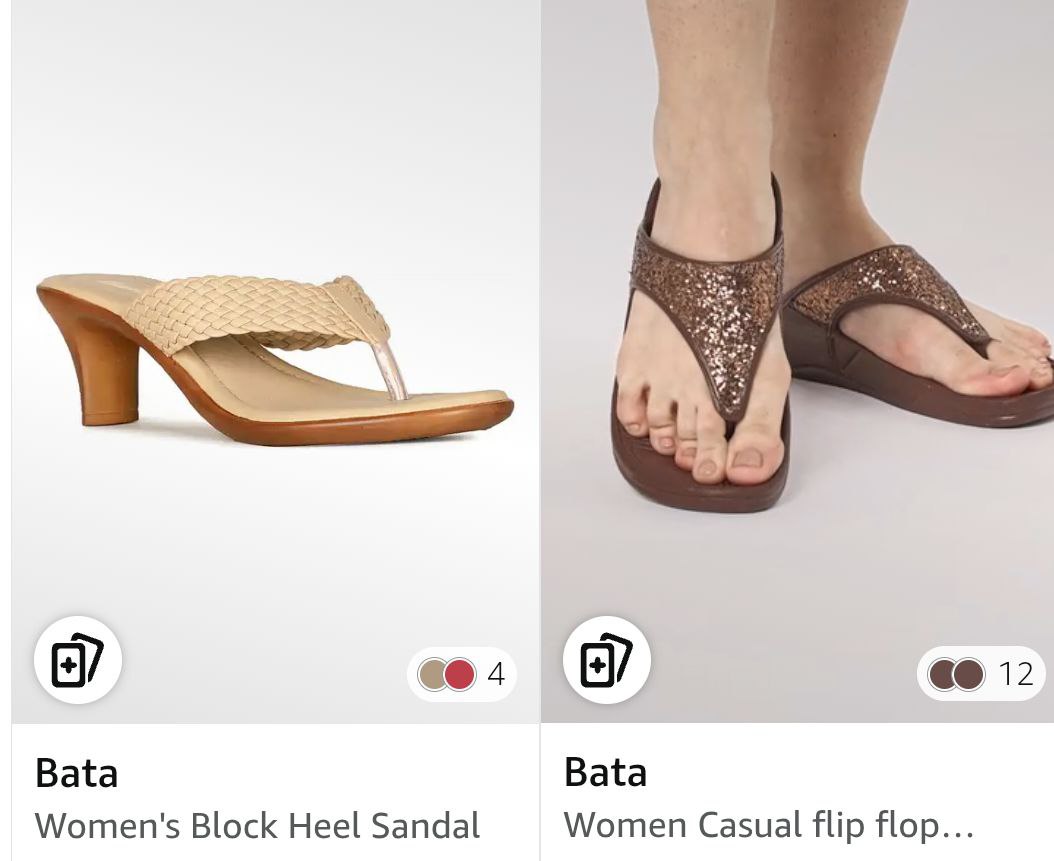Tap the view-similar icon on flip flop card
The image size is (1054, 861).
(x=607, y=660)
